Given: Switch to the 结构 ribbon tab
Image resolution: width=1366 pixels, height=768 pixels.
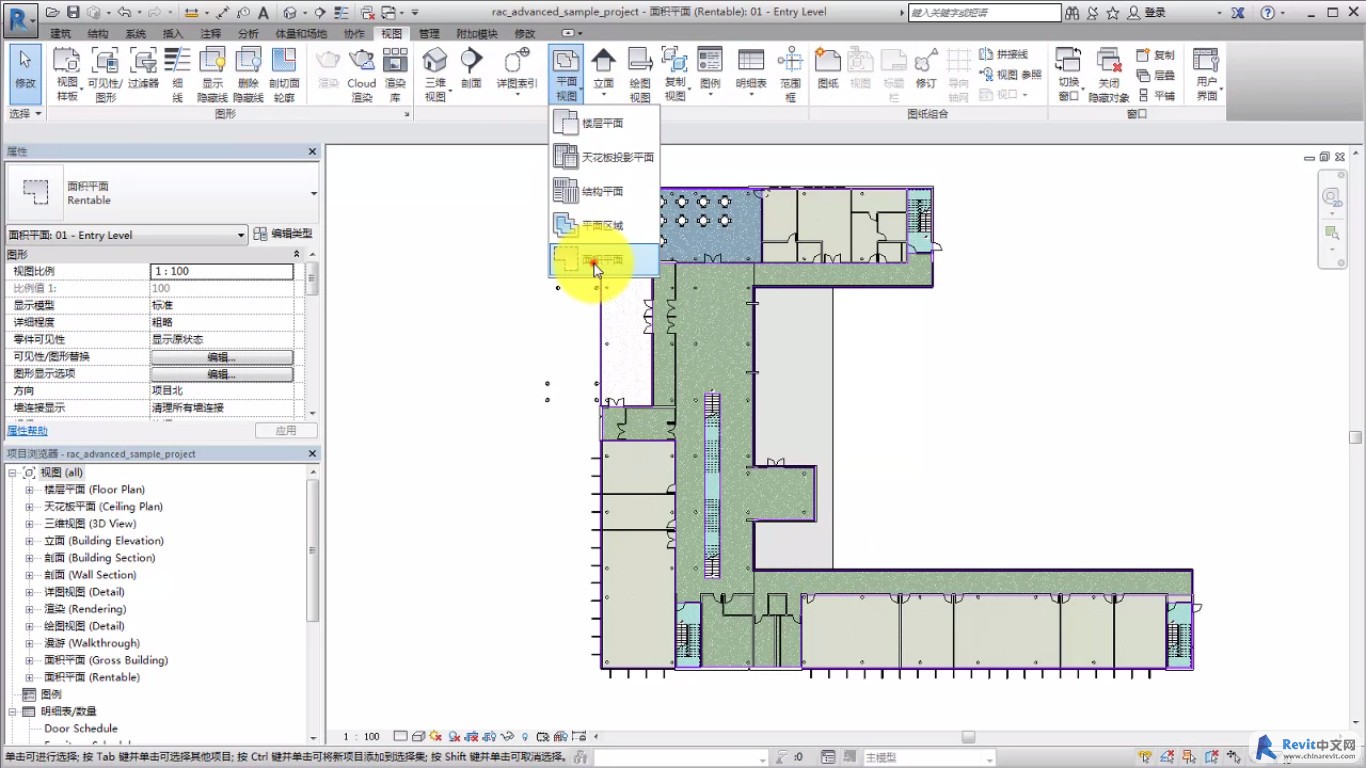Looking at the screenshot, I should (98, 33).
